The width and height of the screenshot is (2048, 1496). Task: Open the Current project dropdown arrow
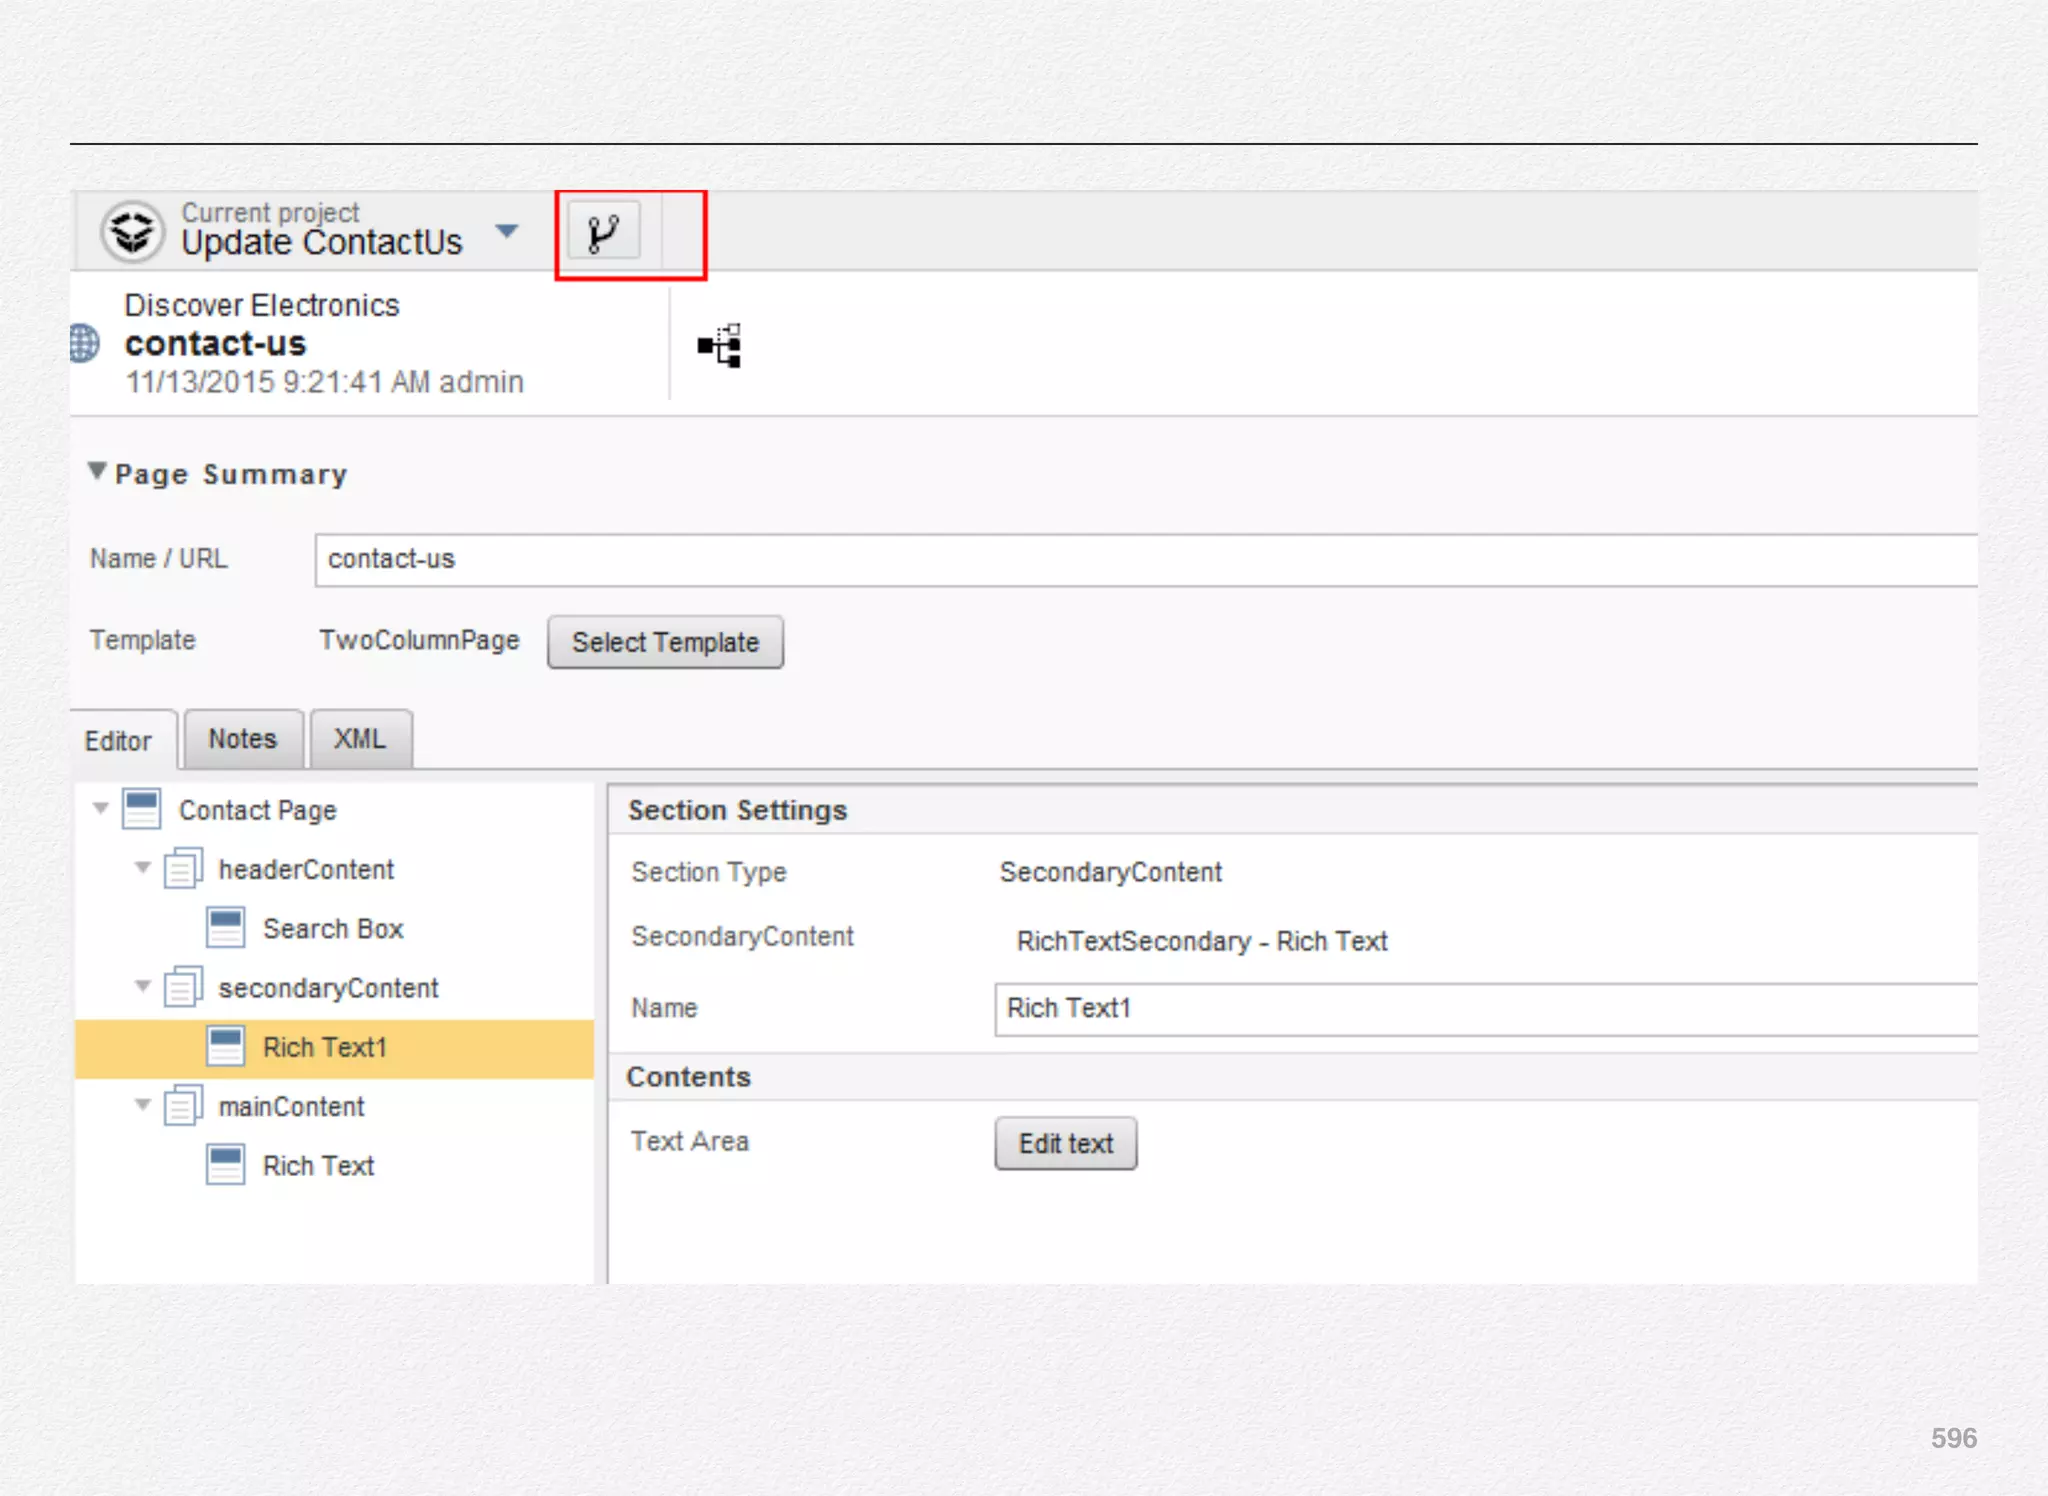[507, 232]
